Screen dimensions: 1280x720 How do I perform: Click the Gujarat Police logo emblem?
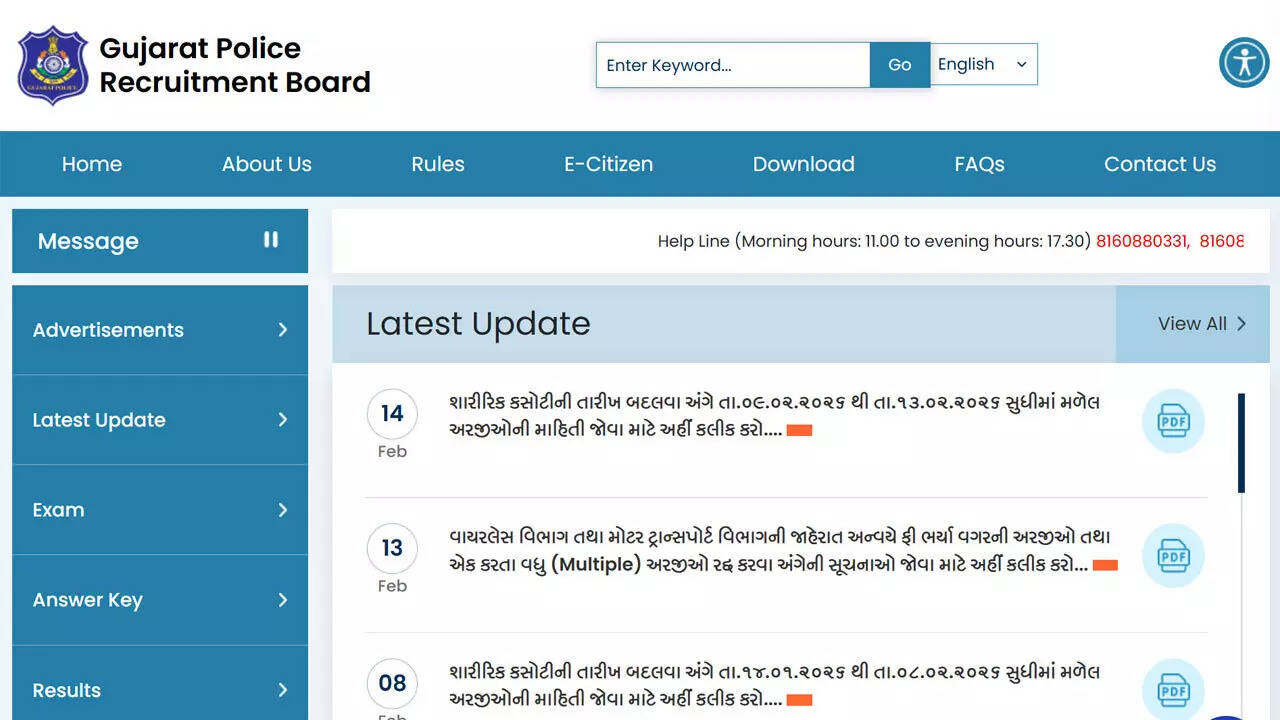pyautogui.click(x=53, y=66)
